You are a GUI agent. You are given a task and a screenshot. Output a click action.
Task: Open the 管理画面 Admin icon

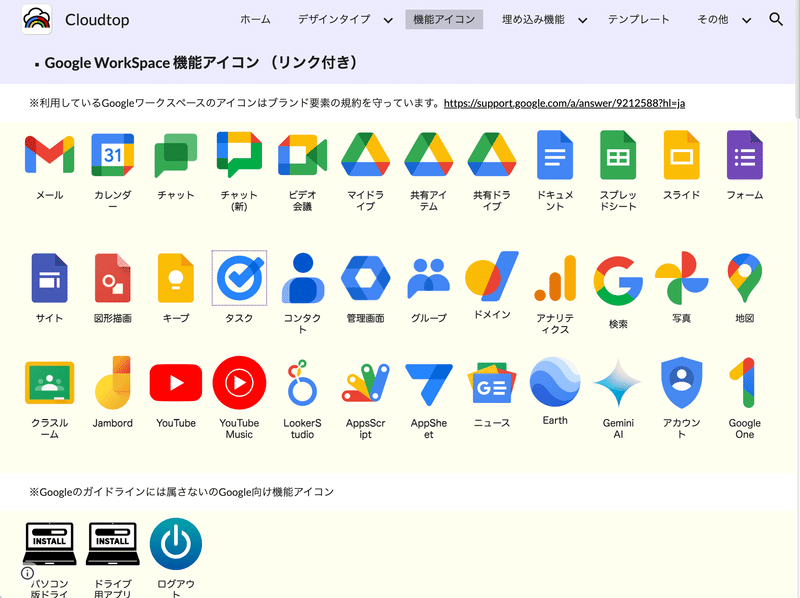[366, 278]
